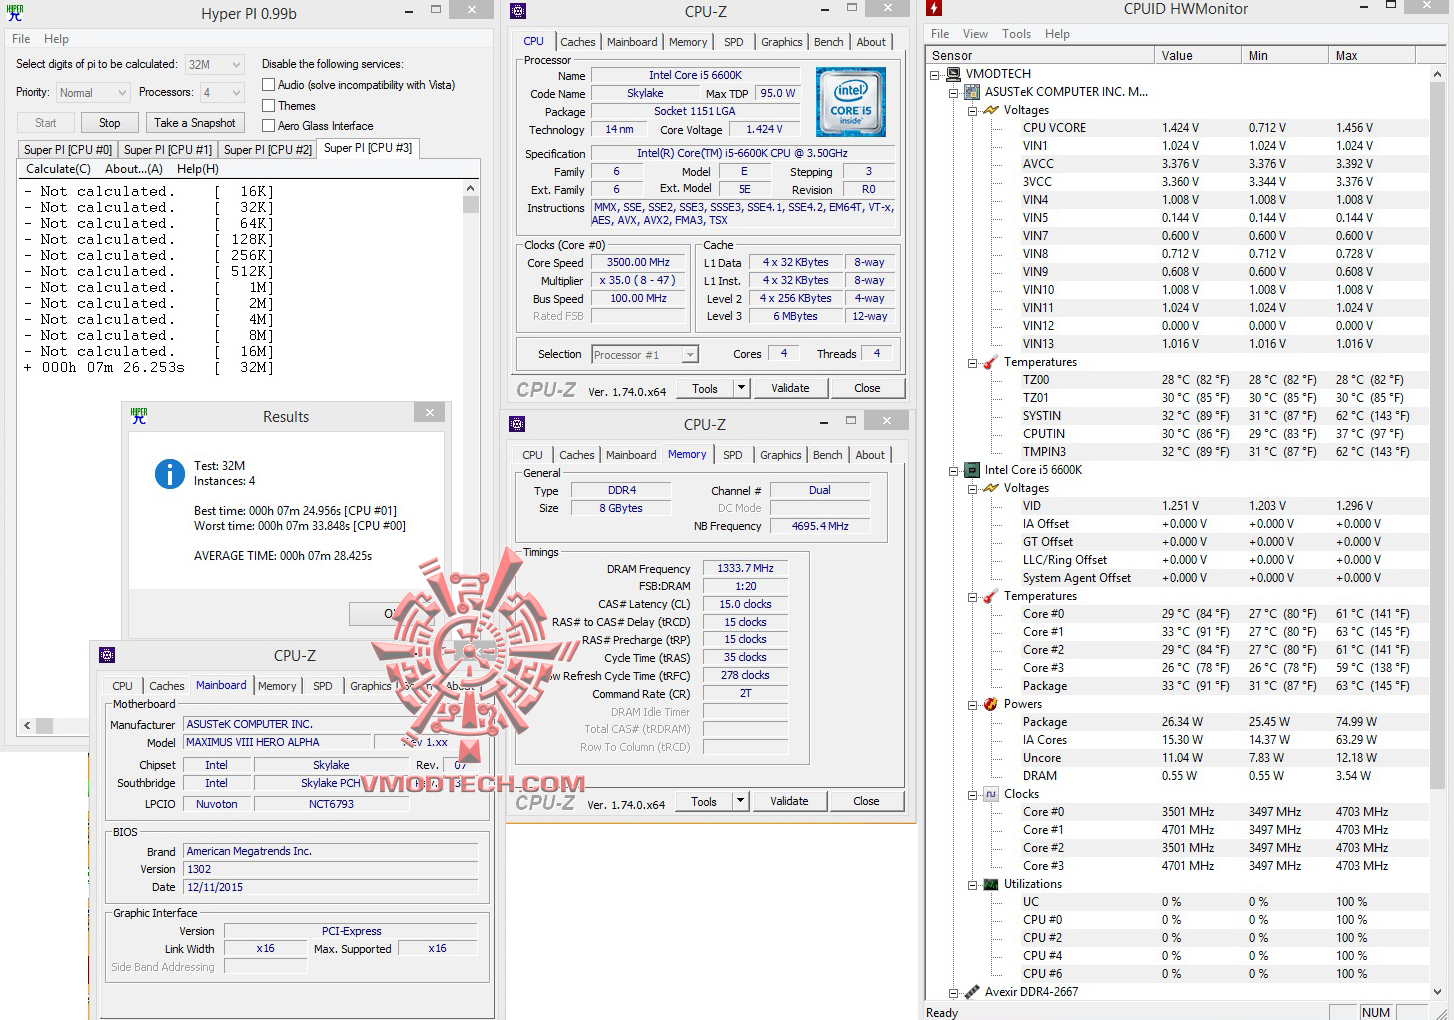The height and width of the screenshot is (1020, 1454).
Task: Click Validate in the CPU-Z CPU window
Action: pyautogui.click(x=790, y=388)
